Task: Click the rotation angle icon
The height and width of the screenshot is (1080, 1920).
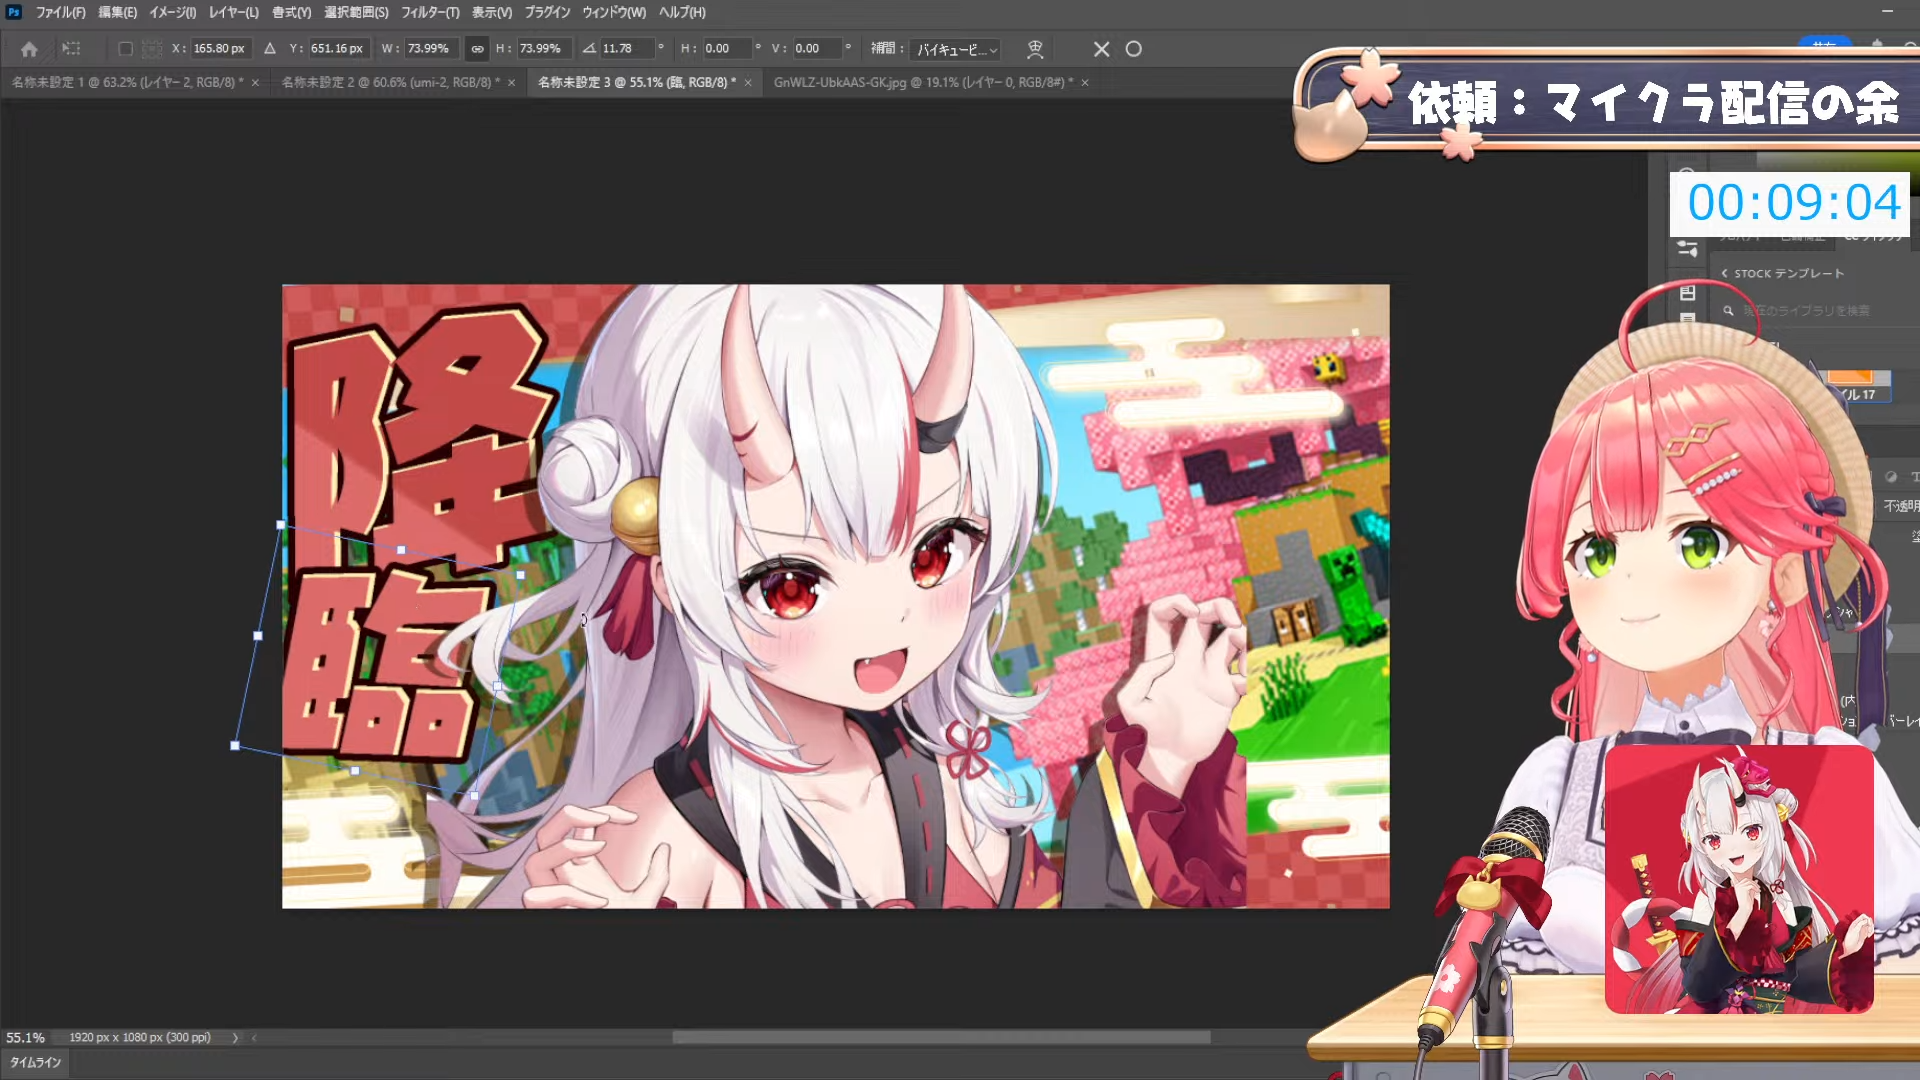Action: tap(589, 48)
